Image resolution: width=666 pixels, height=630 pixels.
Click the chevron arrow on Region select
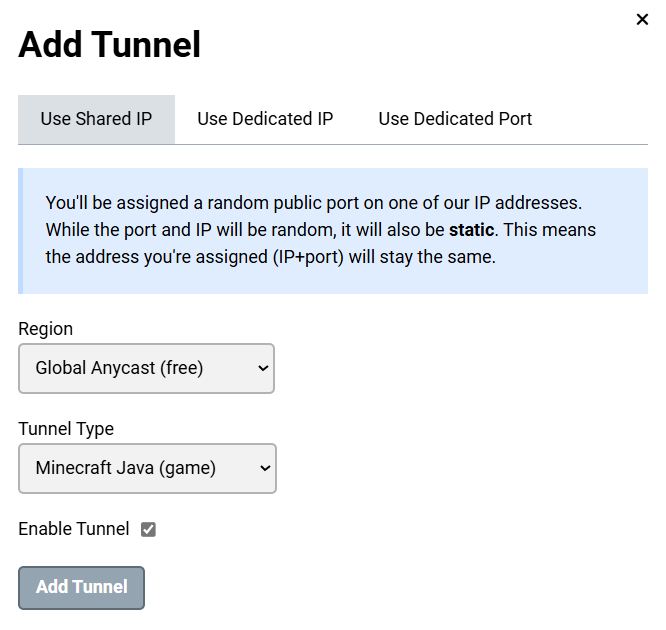(x=263, y=368)
